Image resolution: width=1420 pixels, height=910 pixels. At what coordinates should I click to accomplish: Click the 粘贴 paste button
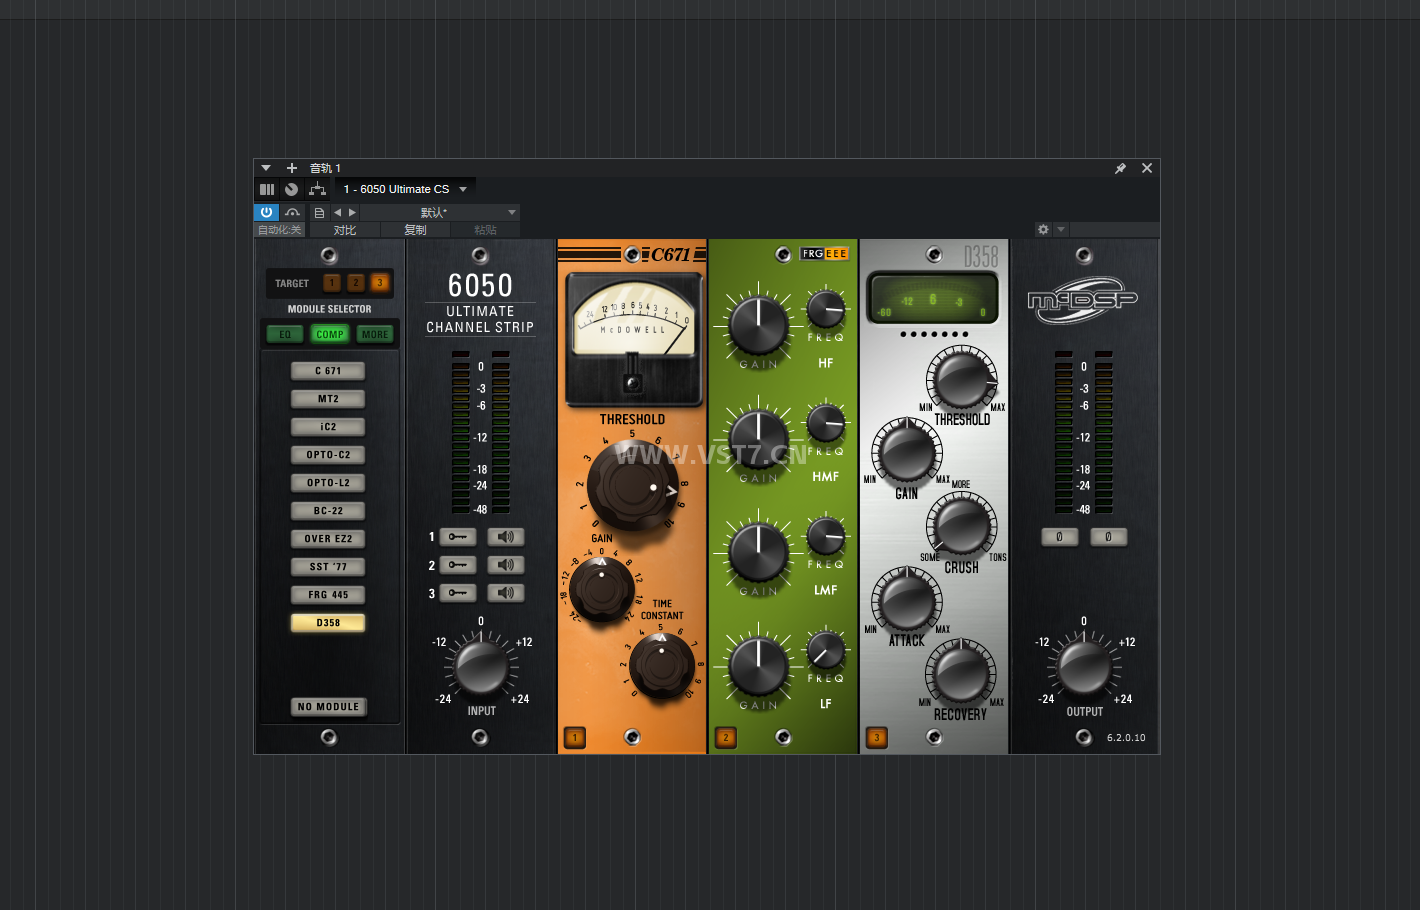[x=485, y=230]
